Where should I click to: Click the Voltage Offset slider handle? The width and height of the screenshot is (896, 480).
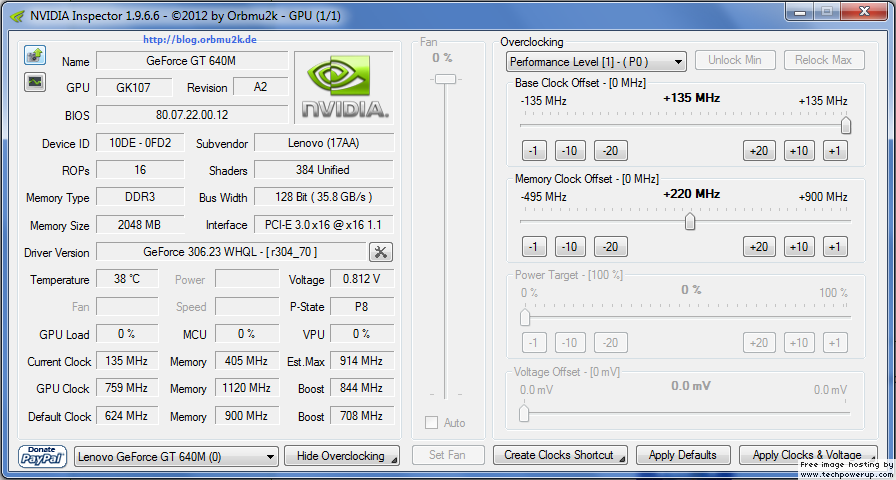[x=524, y=413]
